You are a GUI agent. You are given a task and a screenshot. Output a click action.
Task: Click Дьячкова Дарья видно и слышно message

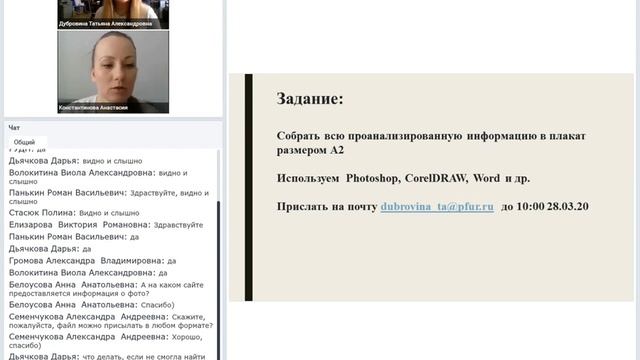(76, 161)
